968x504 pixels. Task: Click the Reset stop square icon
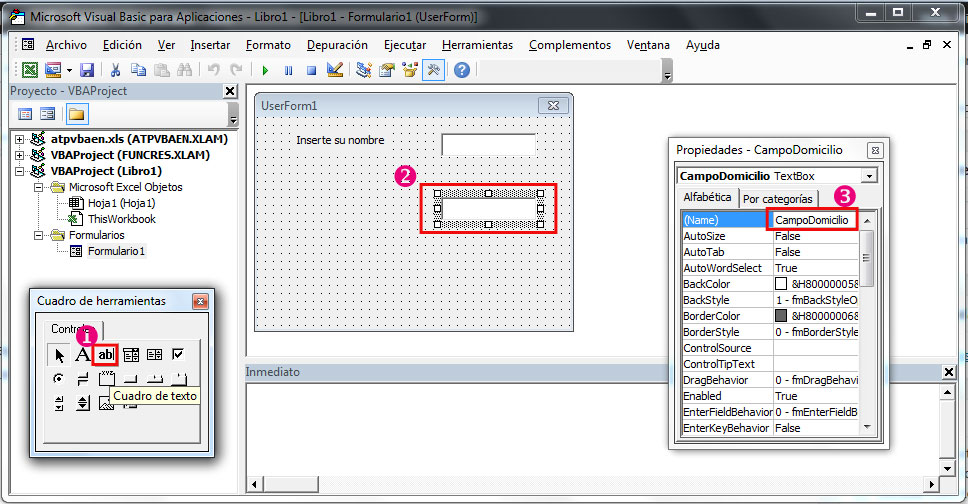click(312, 70)
